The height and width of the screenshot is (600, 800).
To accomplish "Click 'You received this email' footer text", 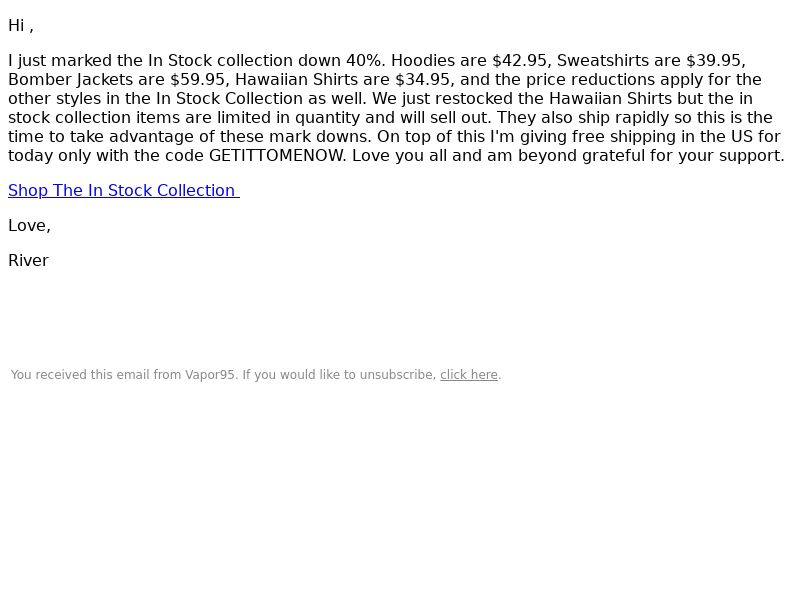I will (80, 375).
